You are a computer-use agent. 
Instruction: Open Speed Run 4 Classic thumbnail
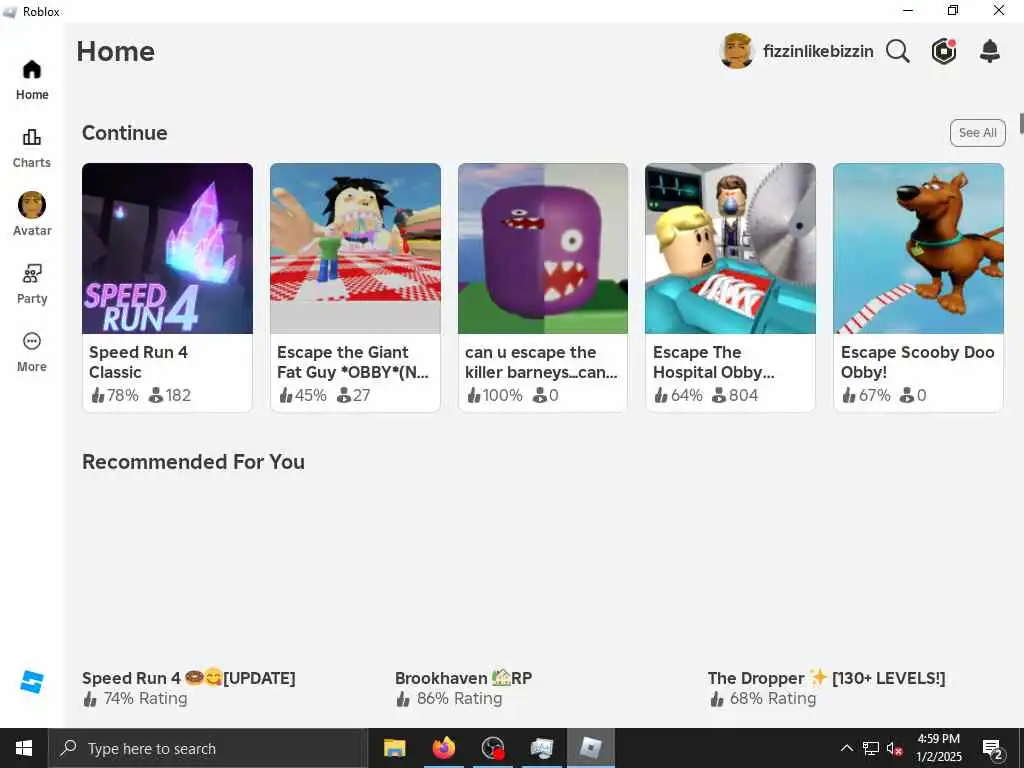167,248
